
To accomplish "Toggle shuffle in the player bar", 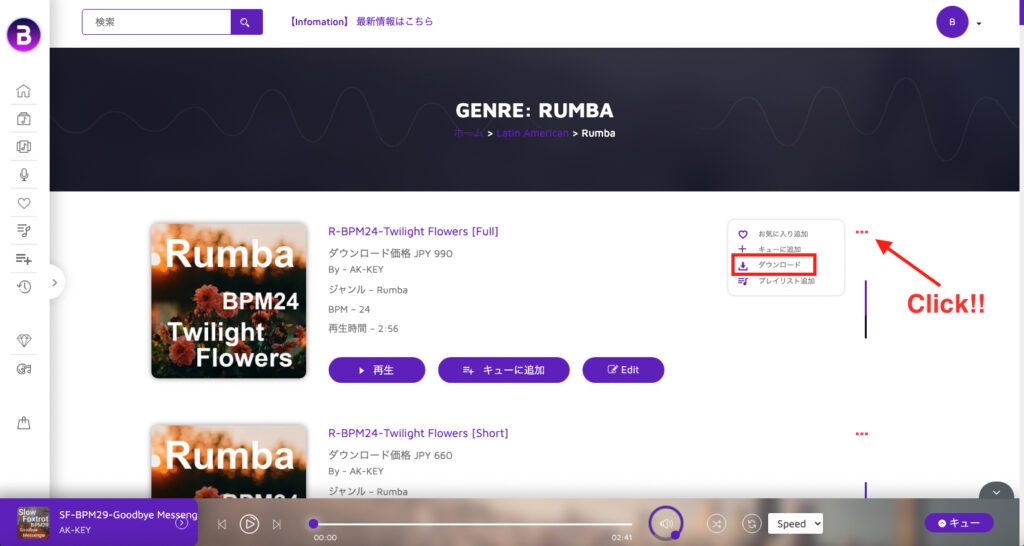I will click(x=716, y=524).
